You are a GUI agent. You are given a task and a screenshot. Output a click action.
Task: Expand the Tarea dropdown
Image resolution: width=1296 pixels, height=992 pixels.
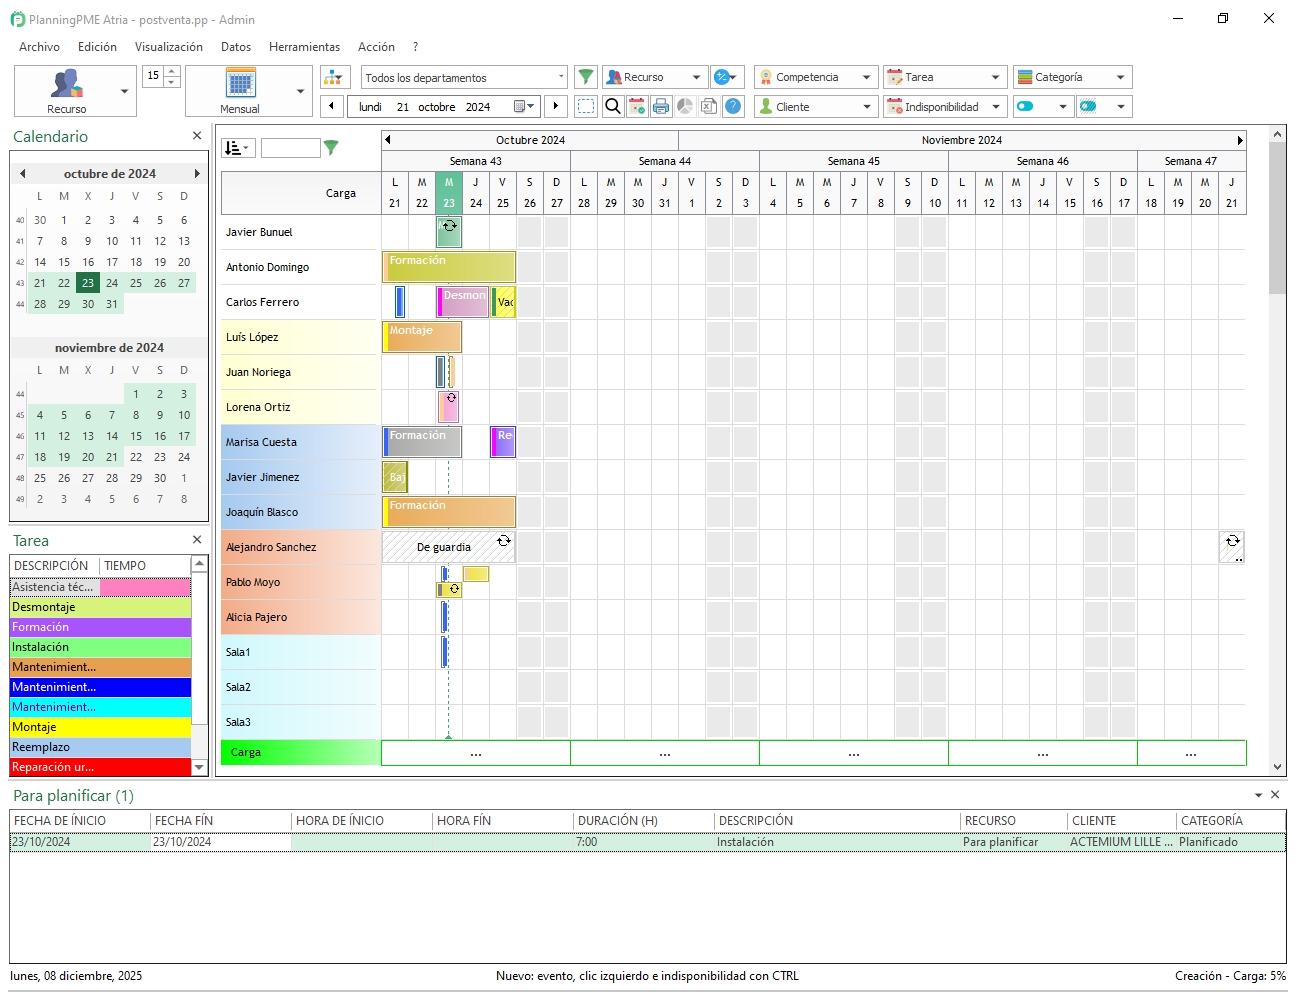[944, 76]
